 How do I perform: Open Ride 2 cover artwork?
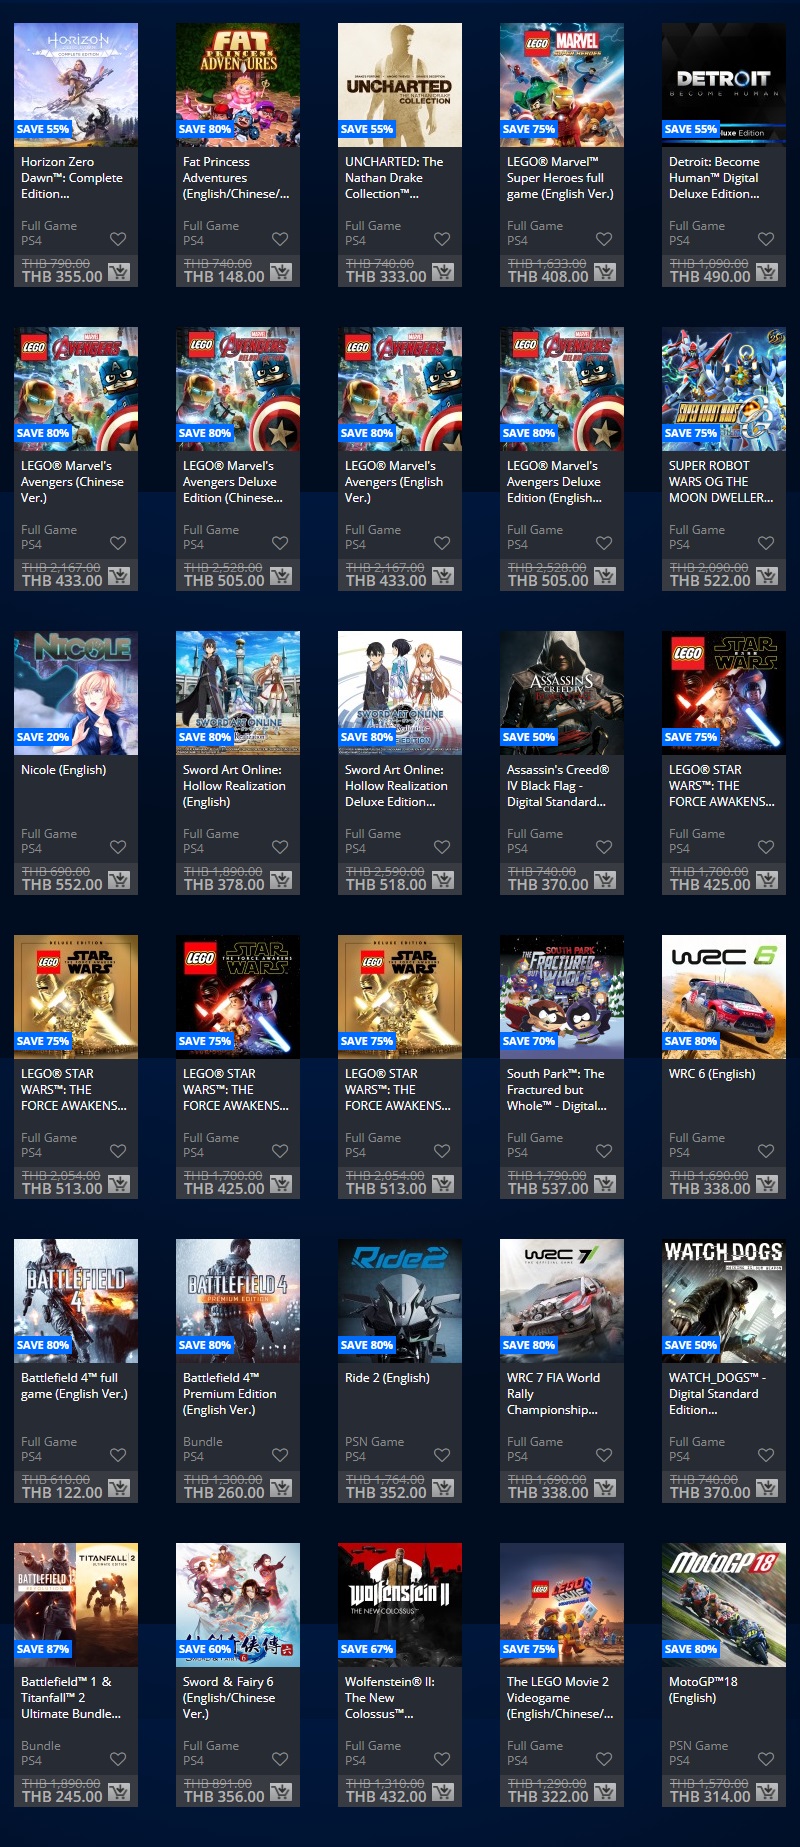pyautogui.click(x=400, y=1301)
